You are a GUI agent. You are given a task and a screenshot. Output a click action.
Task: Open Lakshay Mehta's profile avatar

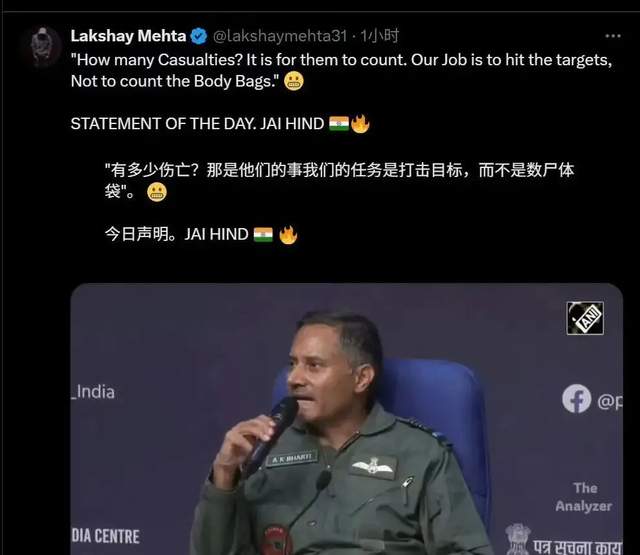coord(44,47)
